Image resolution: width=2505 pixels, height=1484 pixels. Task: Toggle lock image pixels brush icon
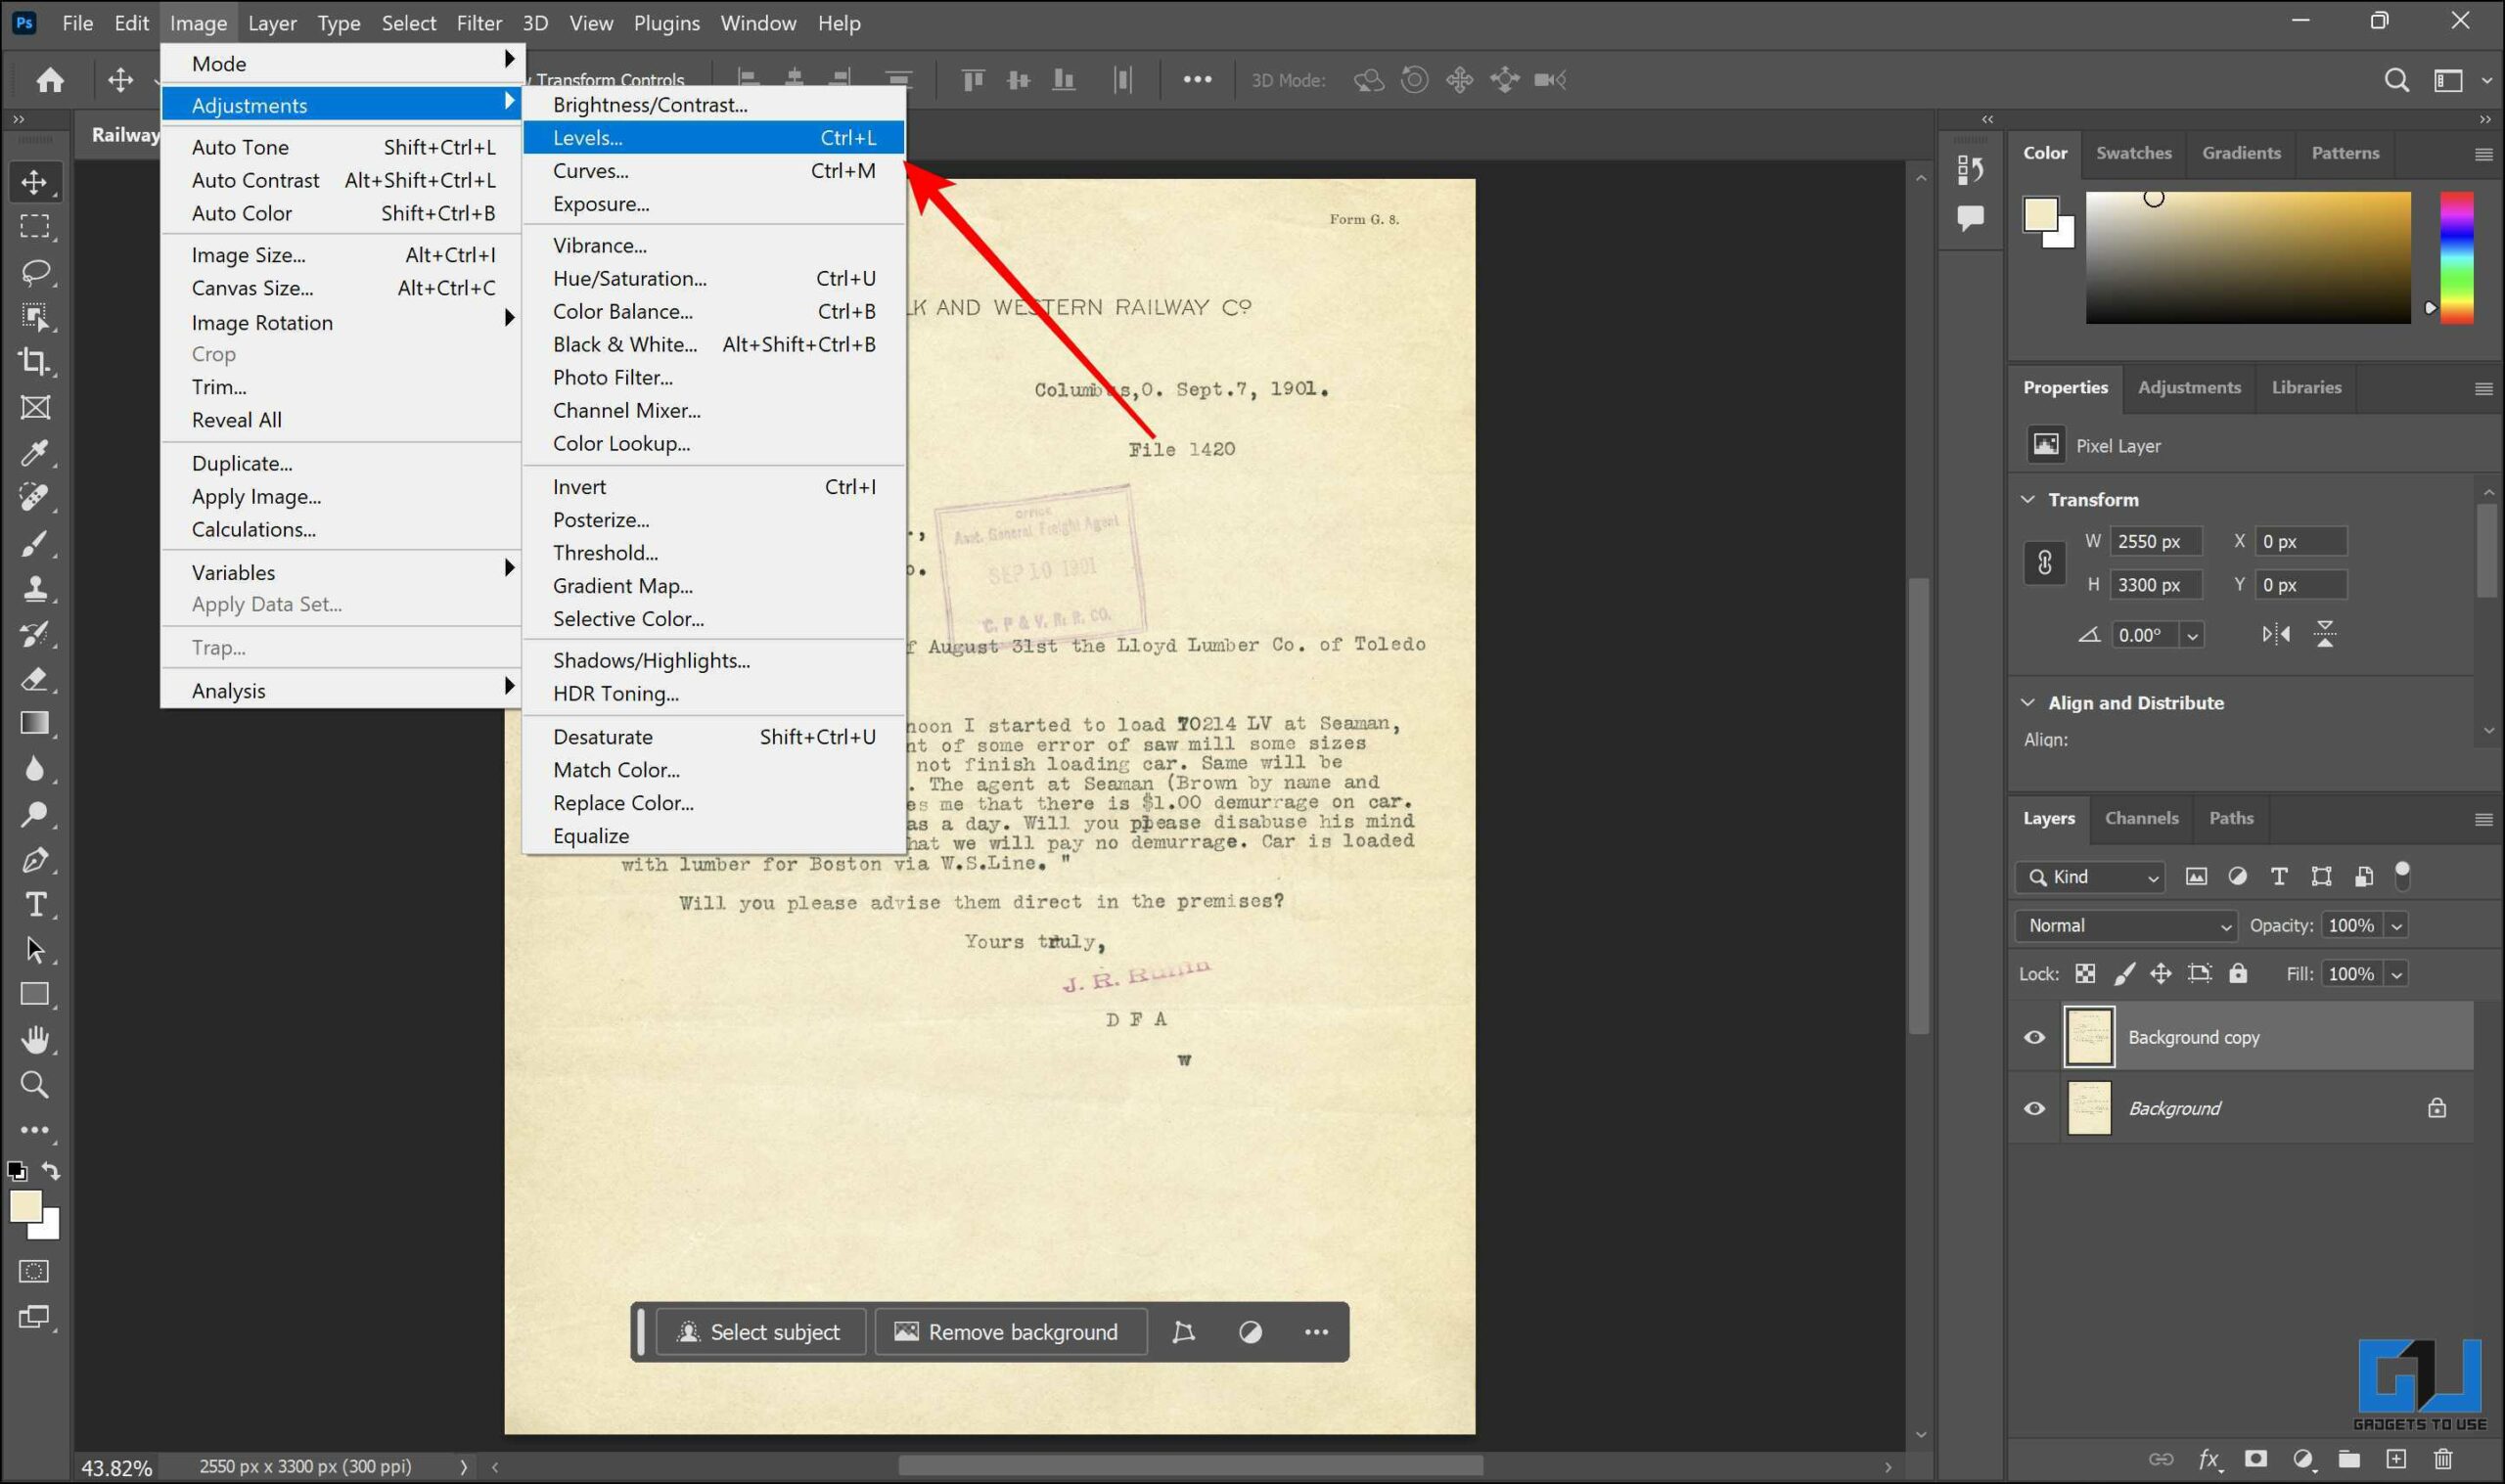pos(2124,974)
